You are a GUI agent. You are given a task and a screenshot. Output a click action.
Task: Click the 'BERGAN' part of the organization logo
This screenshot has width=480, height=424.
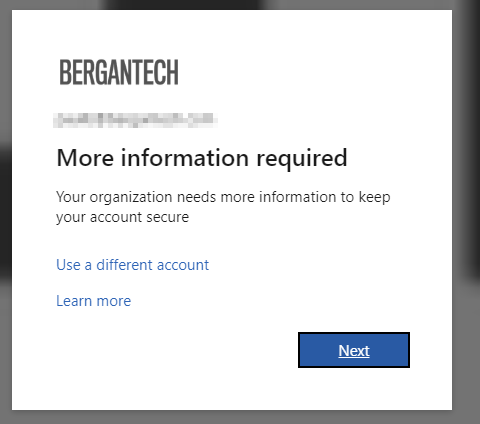click(94, 72)
